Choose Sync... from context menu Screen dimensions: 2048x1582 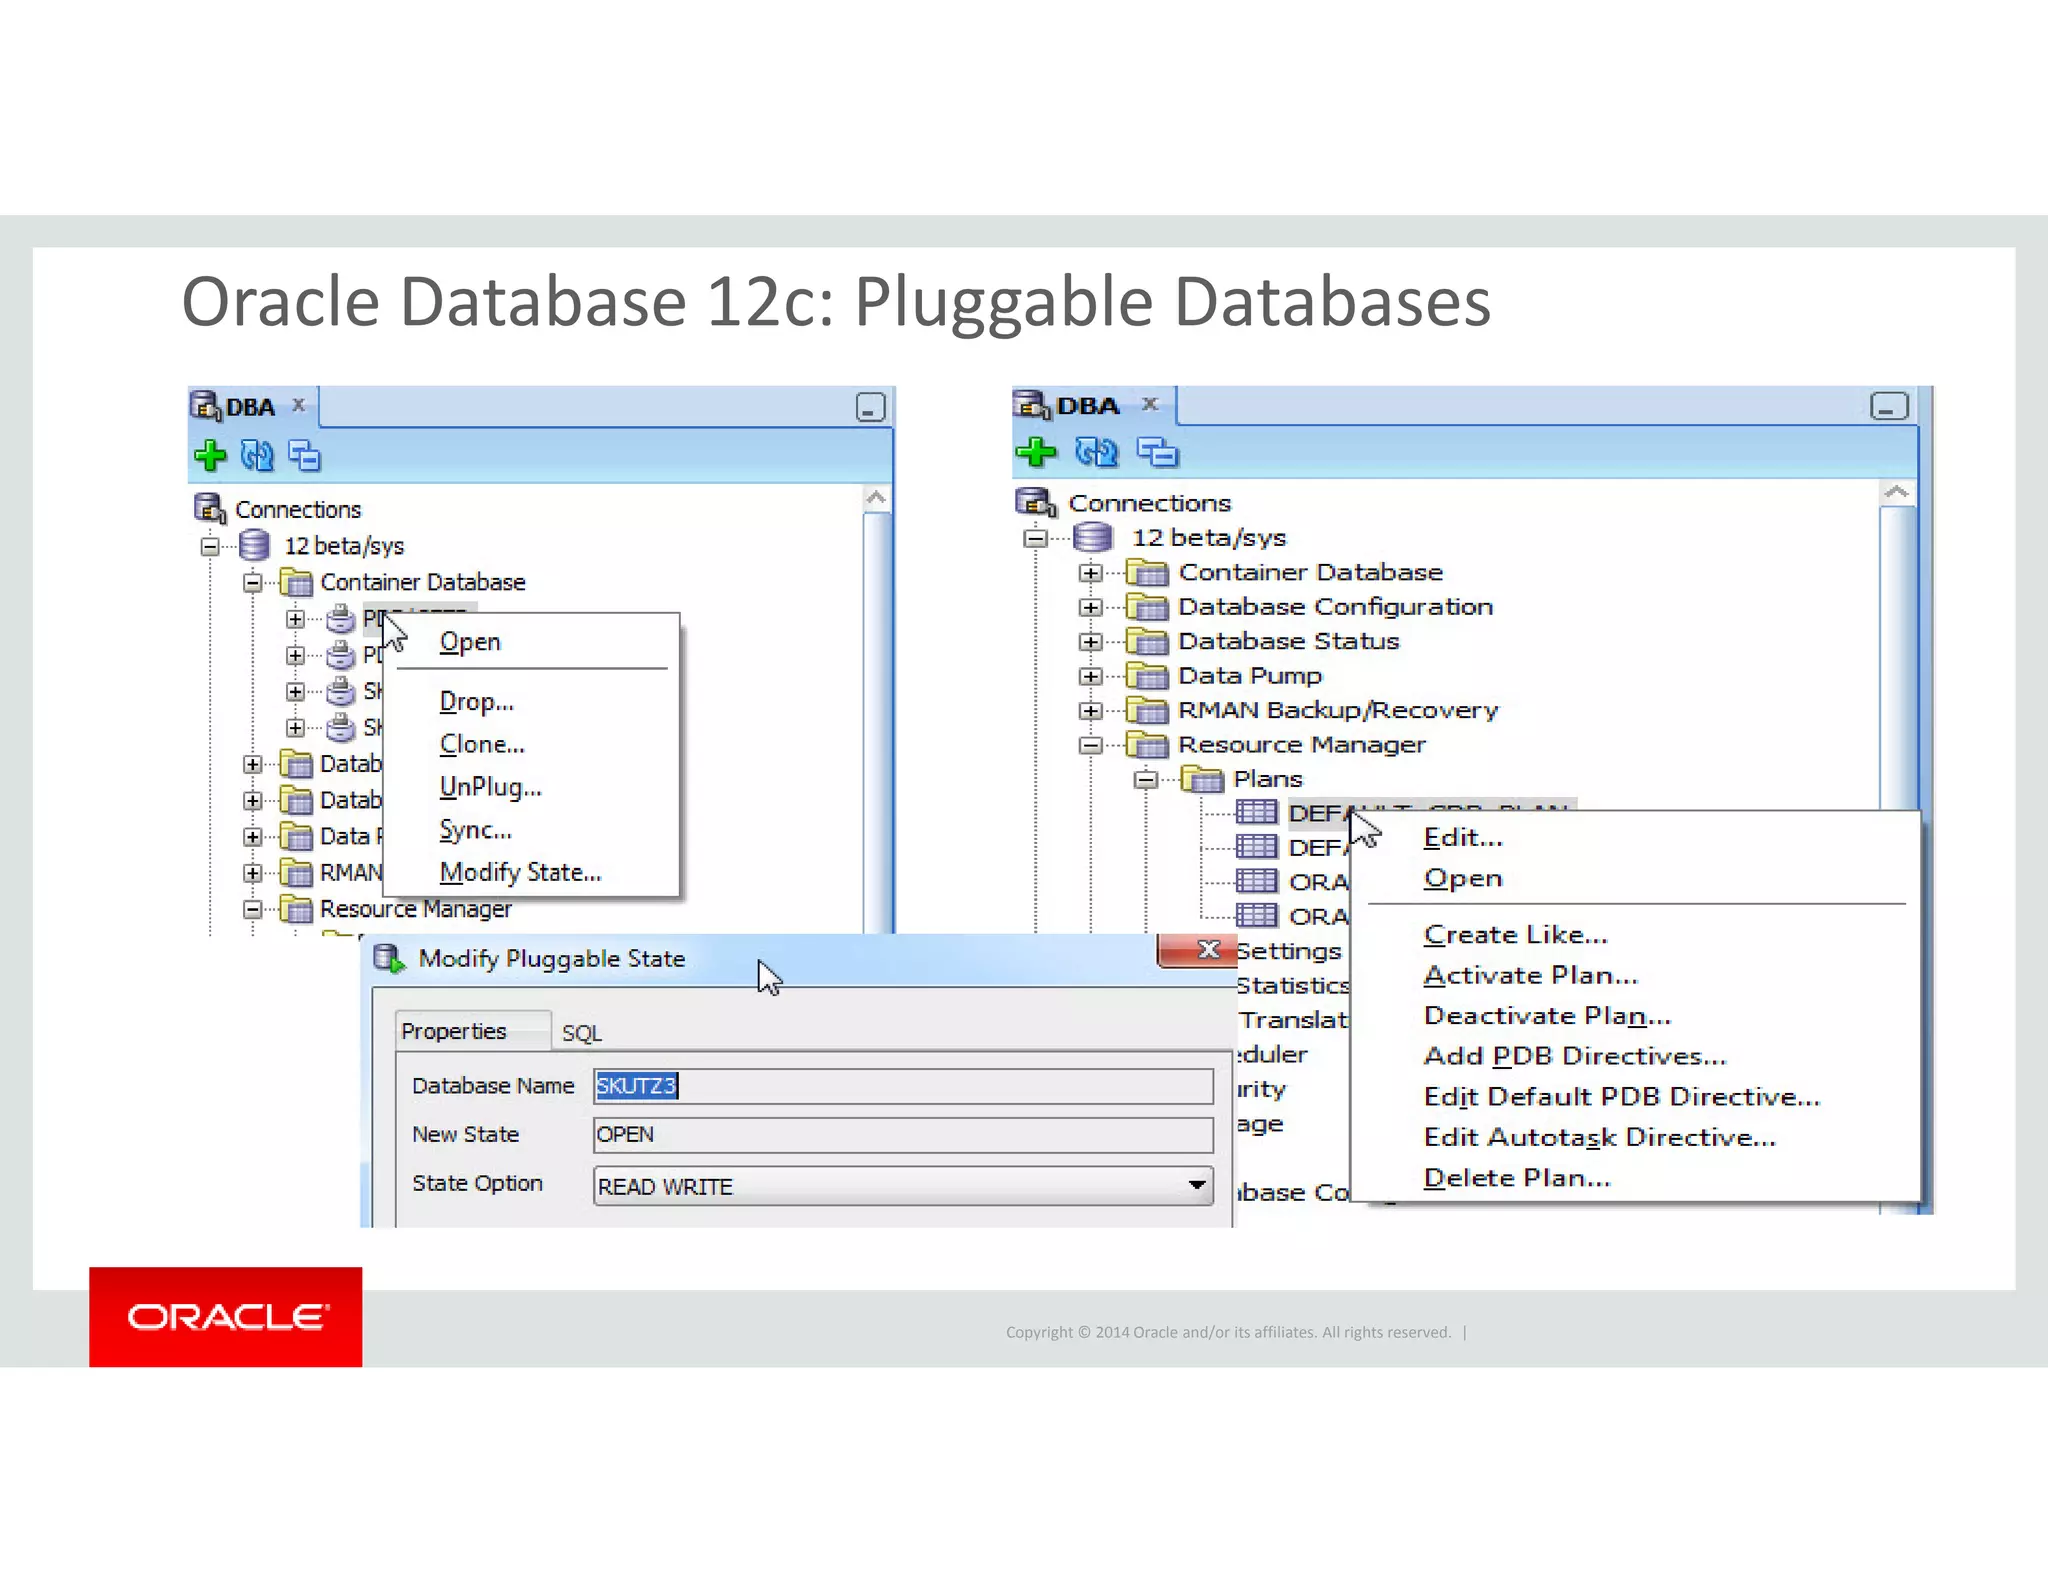[x=475, y=830]
